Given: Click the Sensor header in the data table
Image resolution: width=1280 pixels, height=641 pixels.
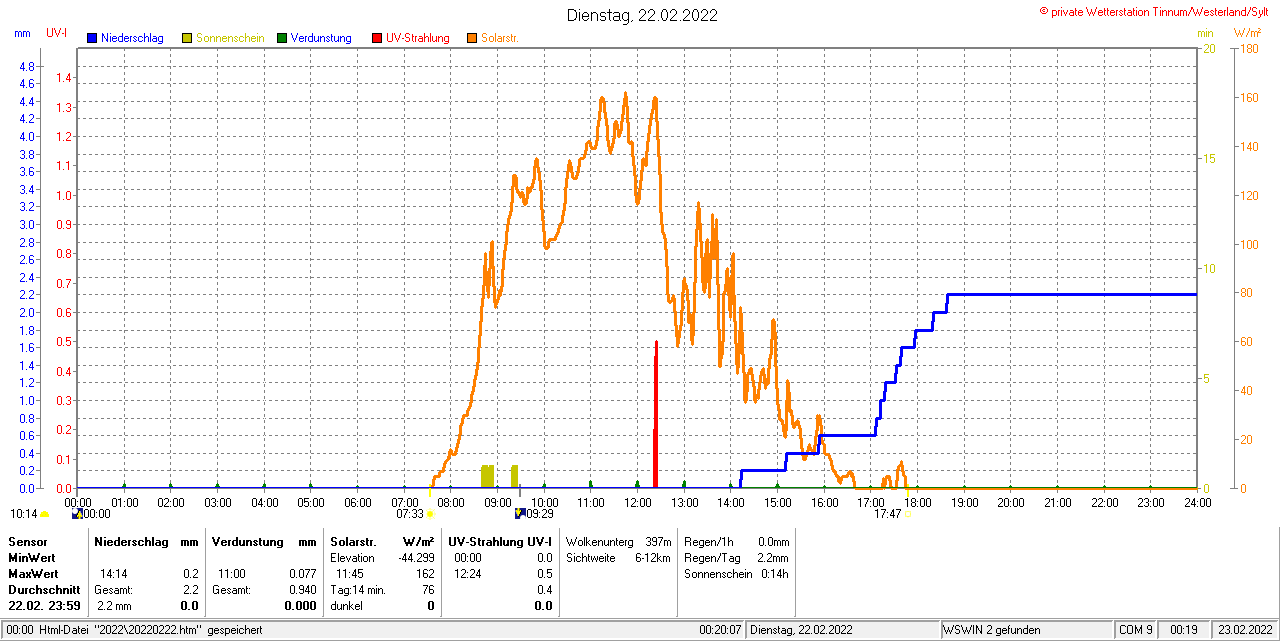Looking at the screenshot, I should 27,541.
